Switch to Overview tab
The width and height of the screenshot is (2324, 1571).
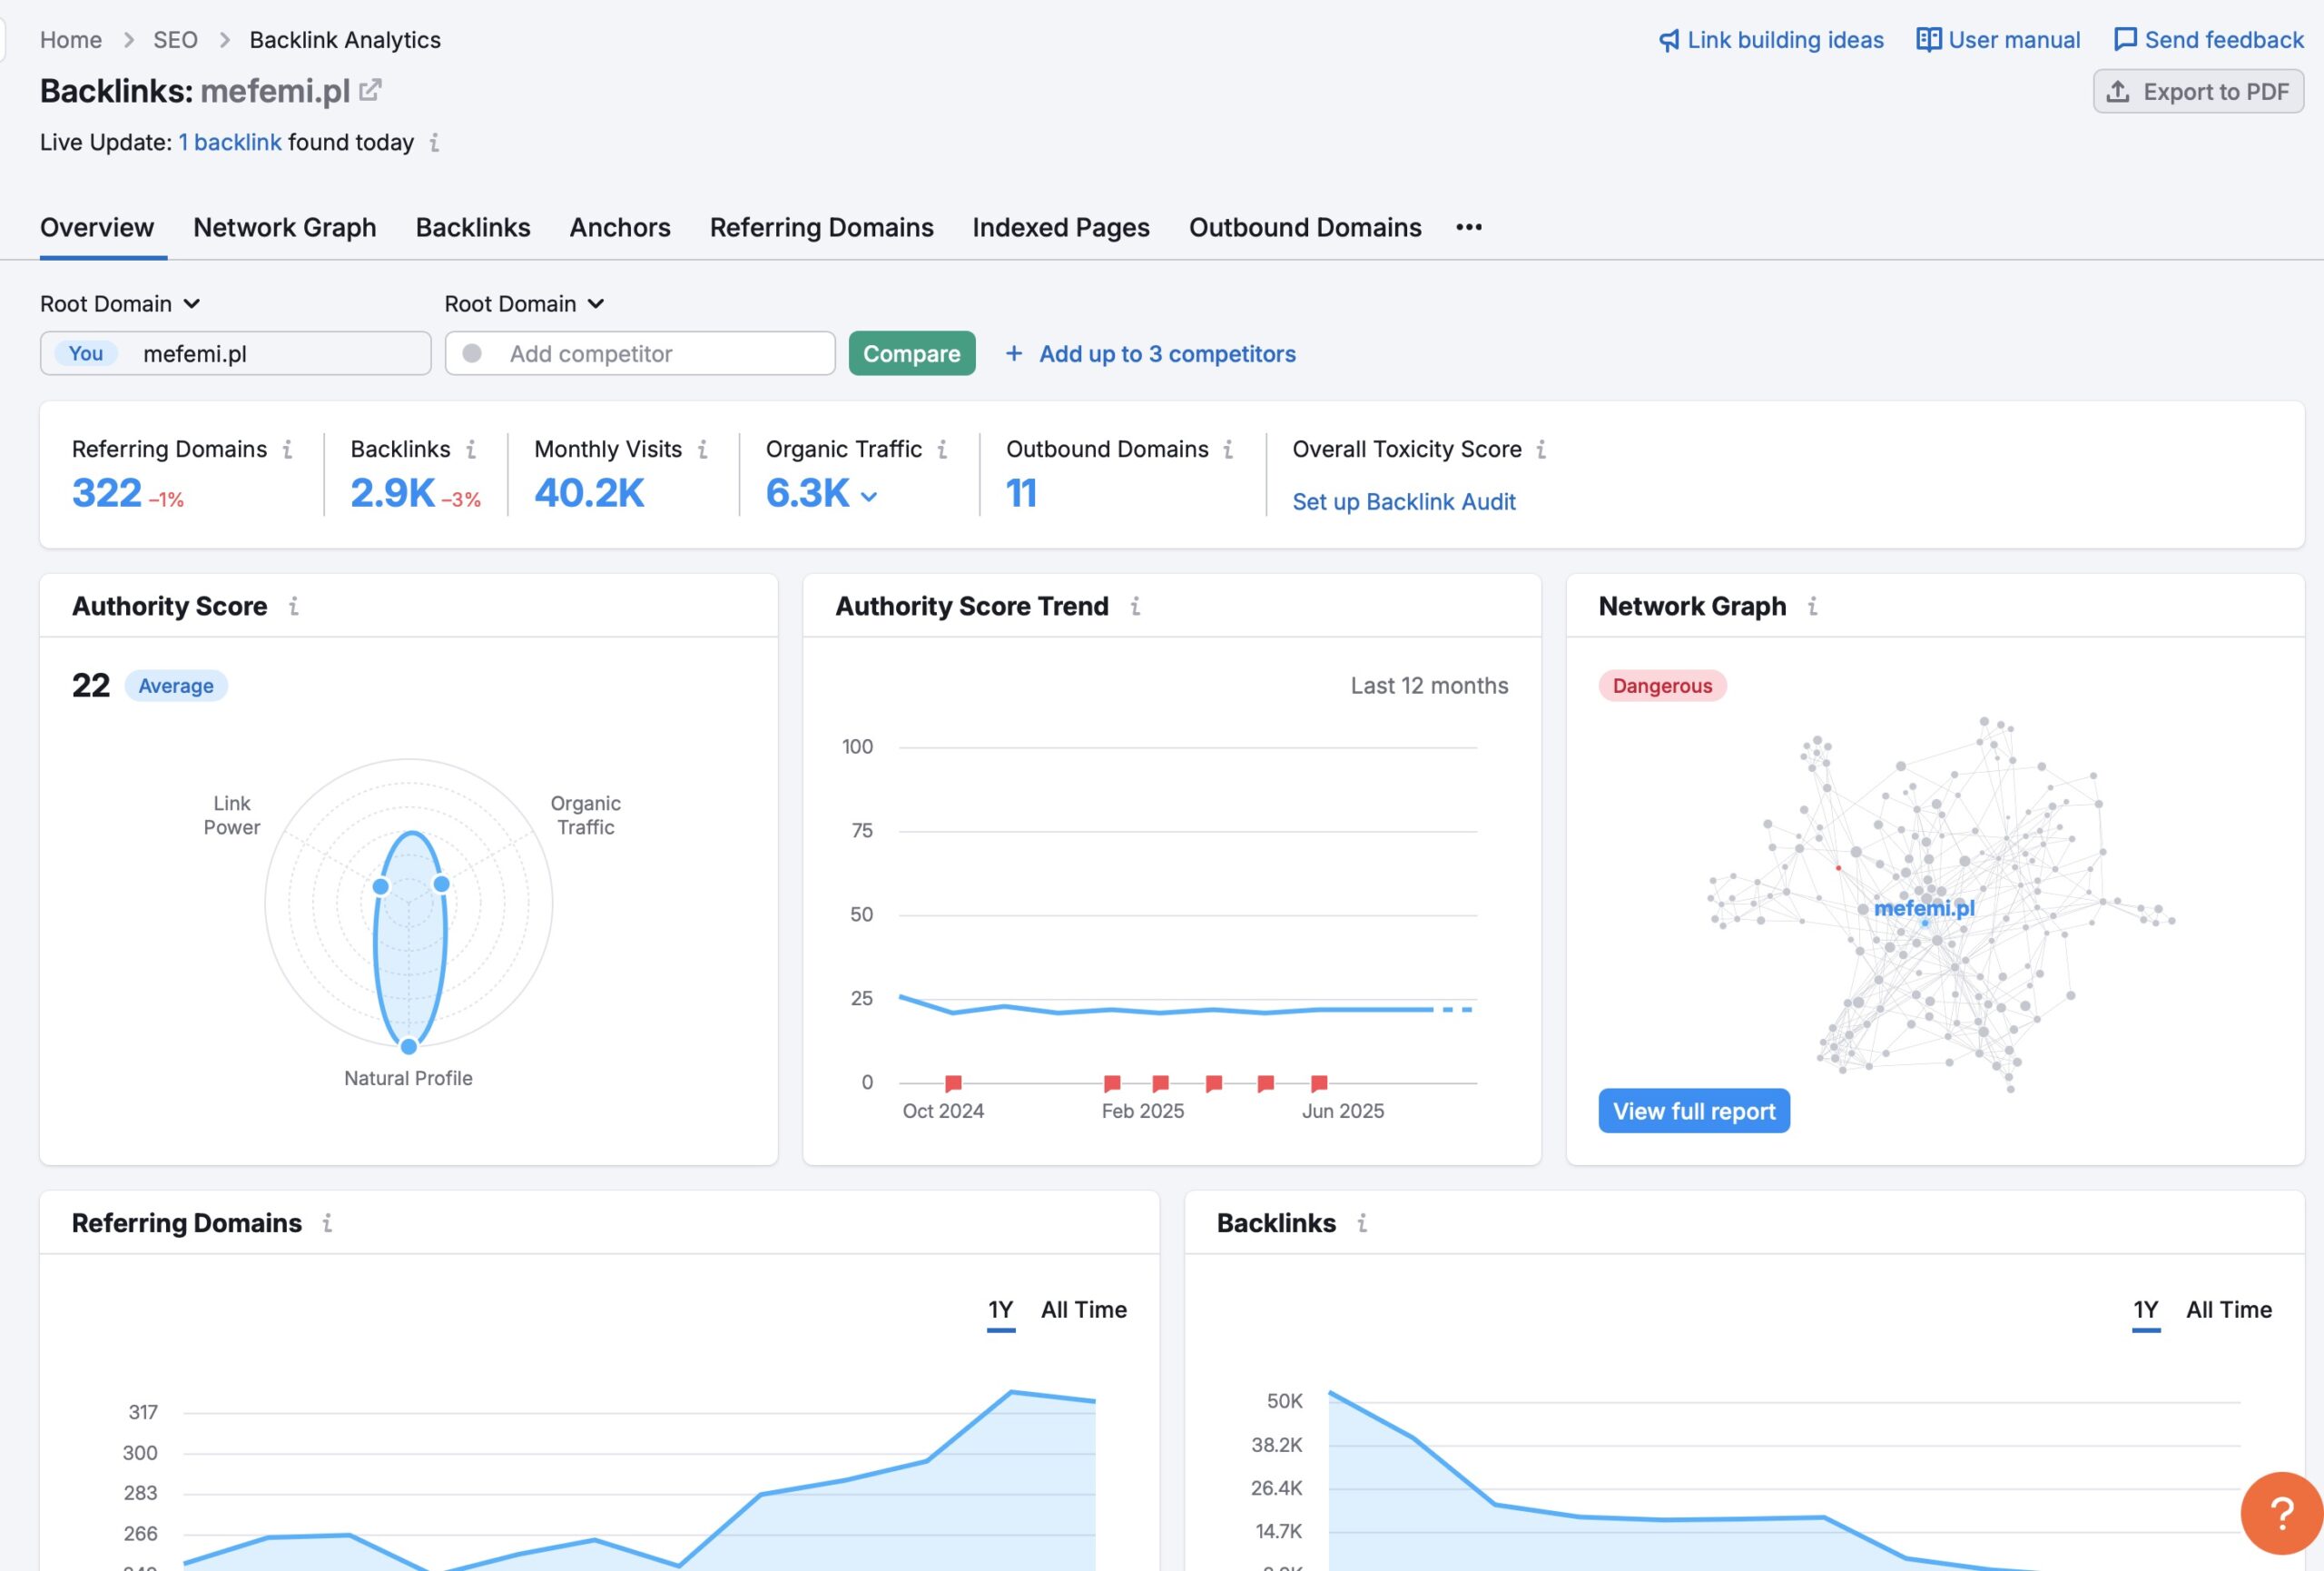[97, 227]
